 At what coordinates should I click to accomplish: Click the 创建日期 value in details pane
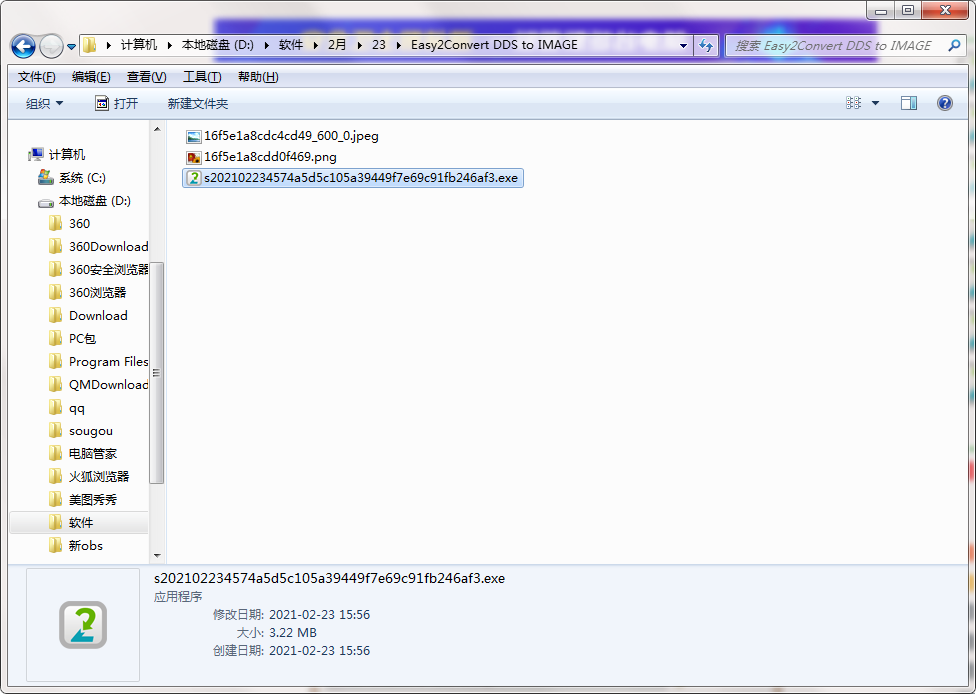pos(319,651)
